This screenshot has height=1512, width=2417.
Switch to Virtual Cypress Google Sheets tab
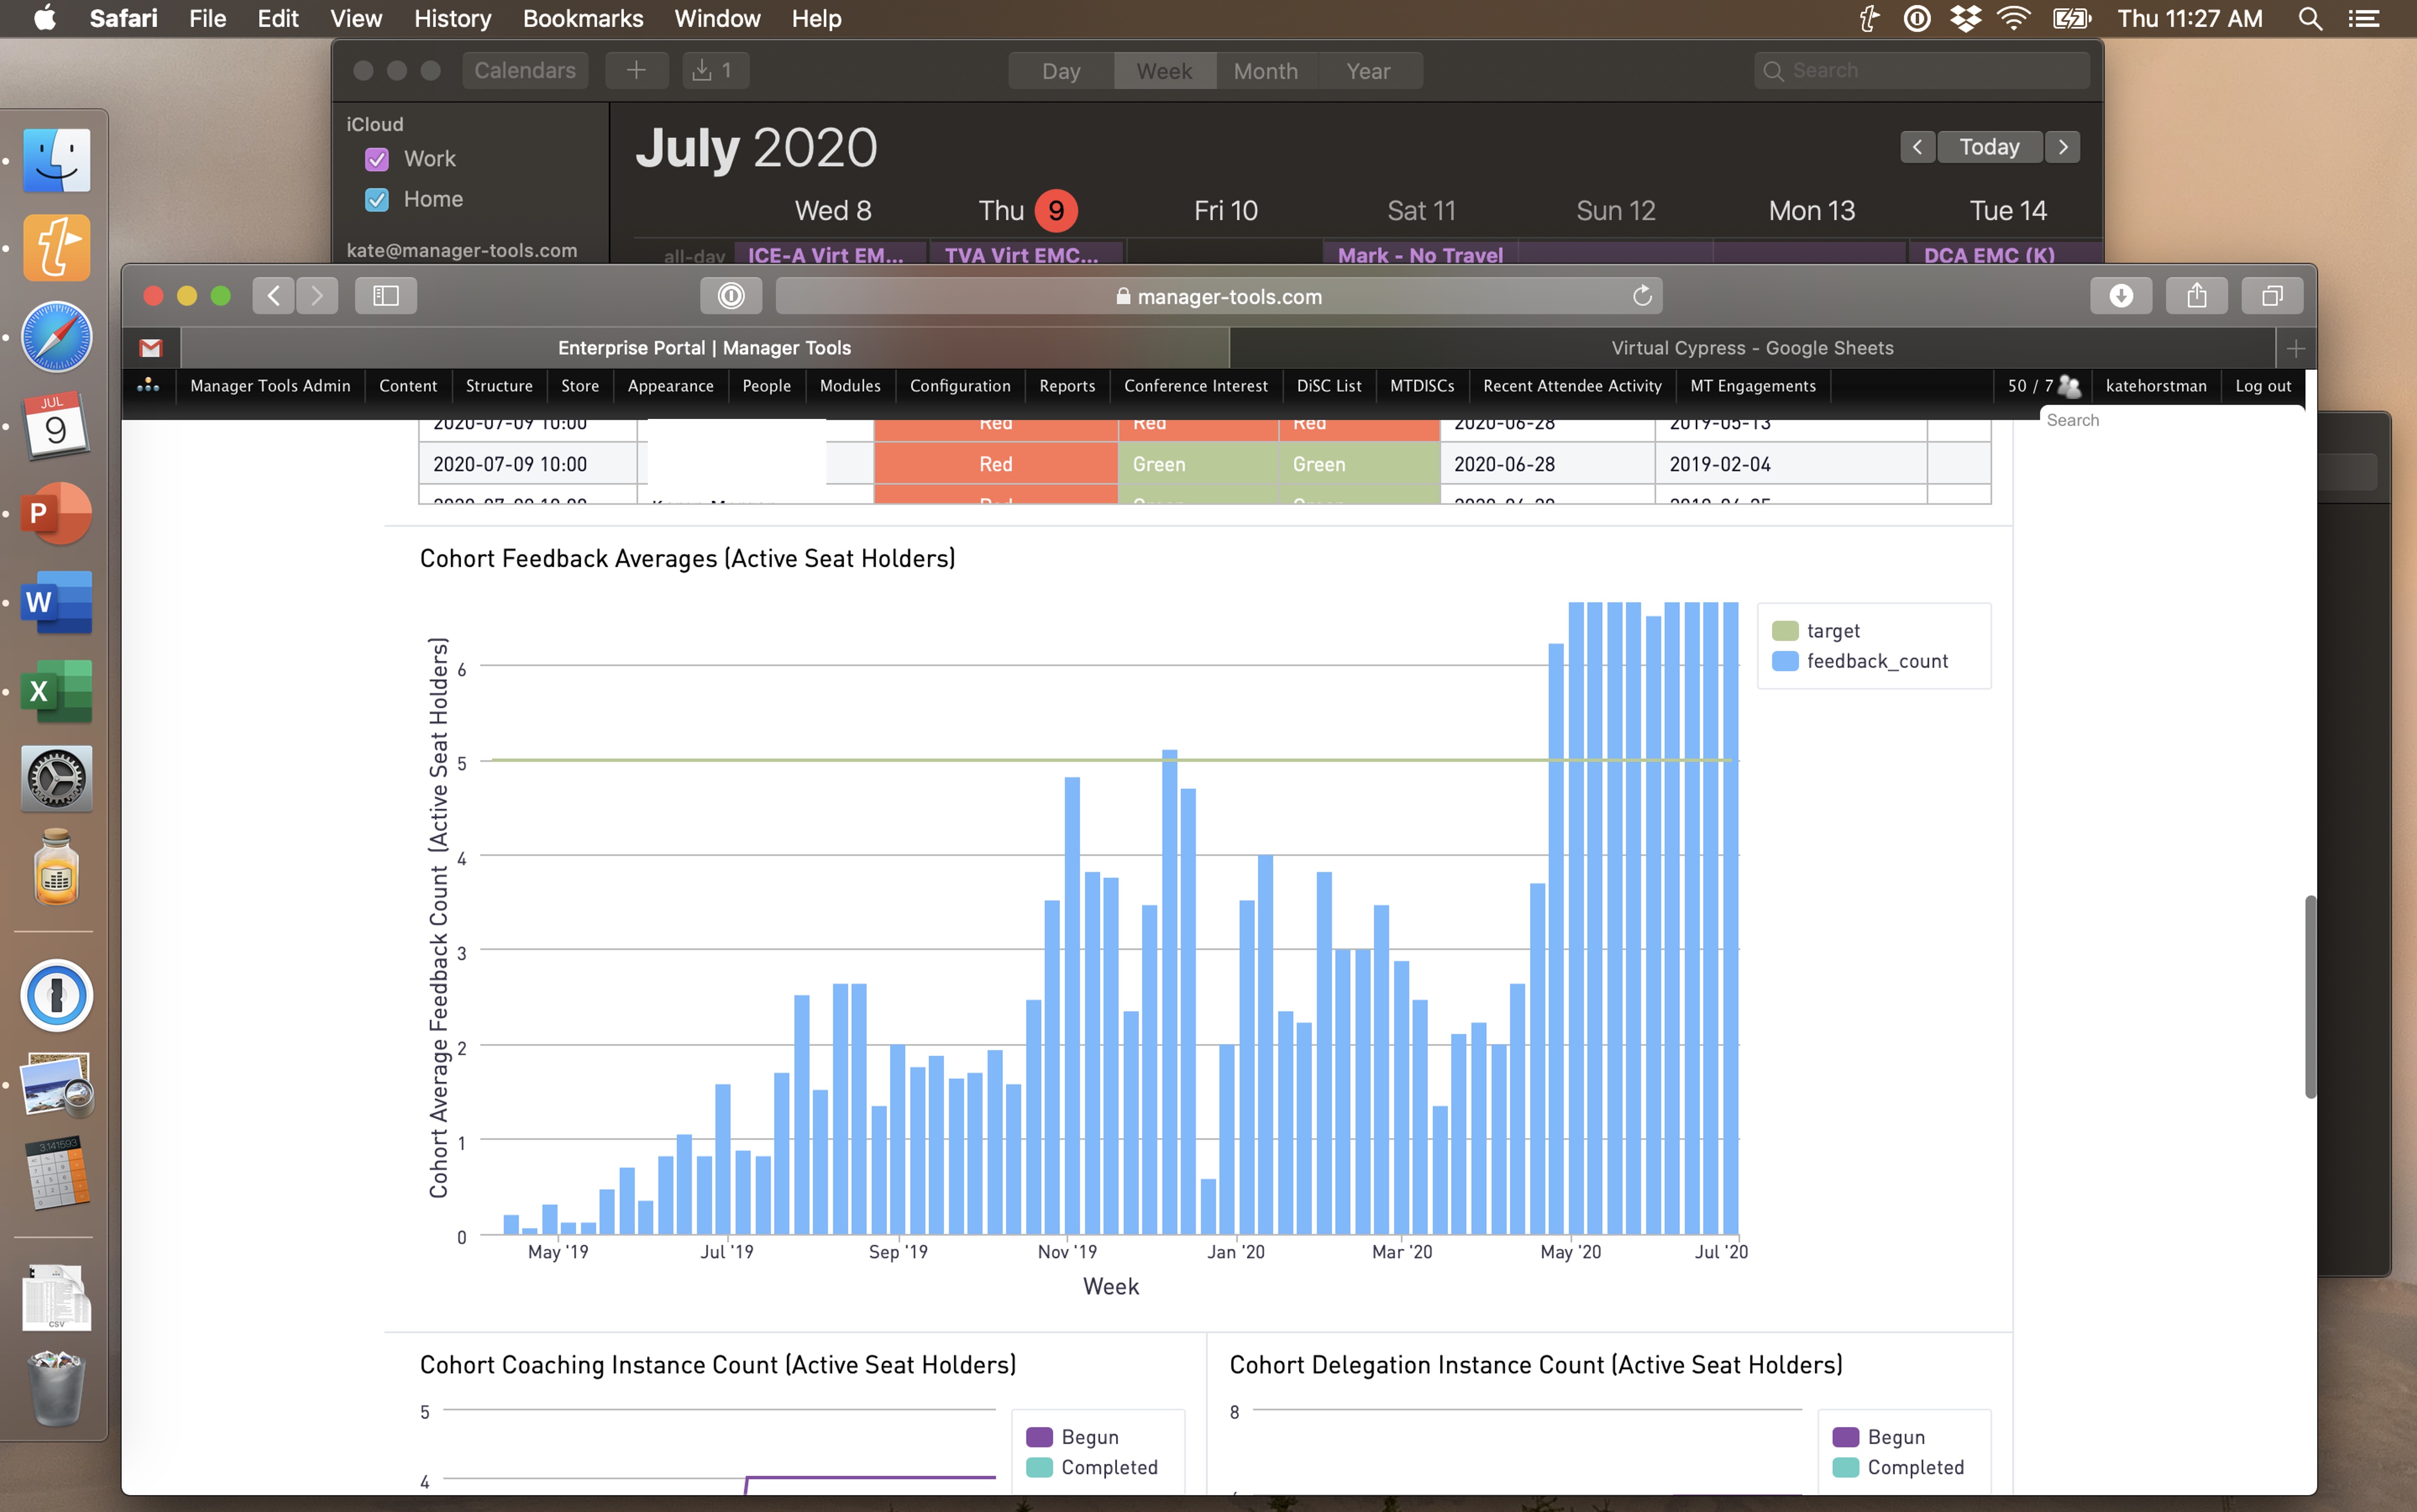(x=1752, y=348)
